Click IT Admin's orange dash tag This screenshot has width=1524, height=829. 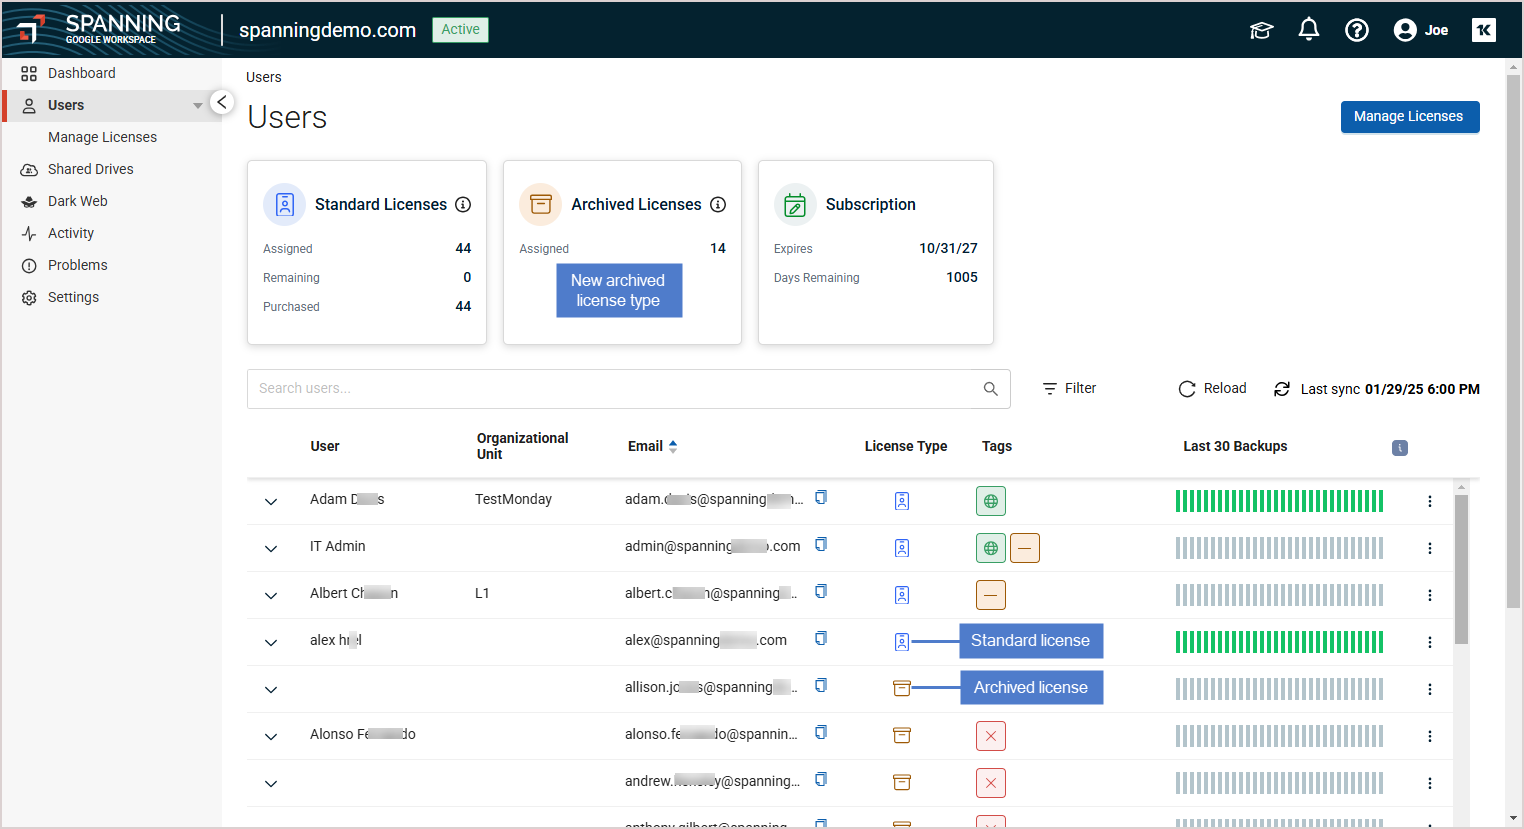point(1025,548)
